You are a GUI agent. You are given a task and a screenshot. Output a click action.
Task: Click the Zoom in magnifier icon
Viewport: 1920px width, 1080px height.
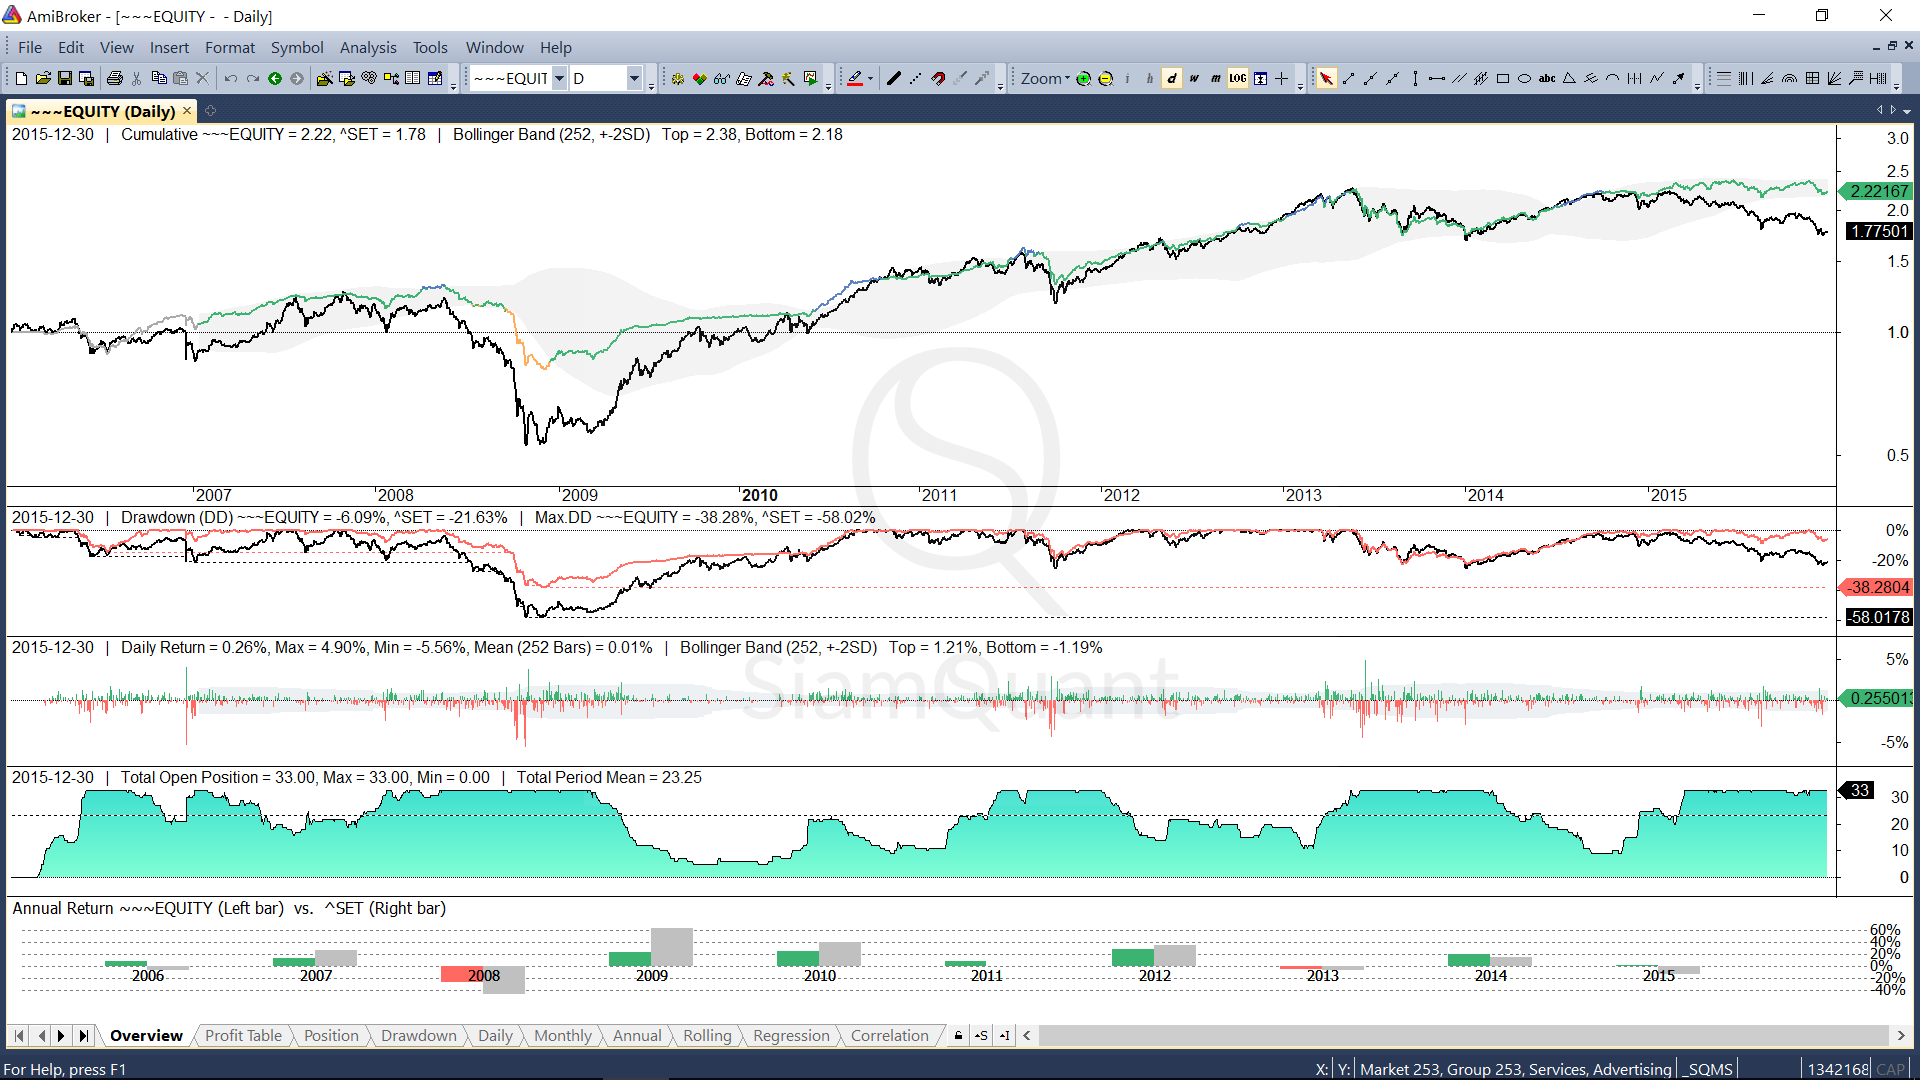(x=1083, y=79)
